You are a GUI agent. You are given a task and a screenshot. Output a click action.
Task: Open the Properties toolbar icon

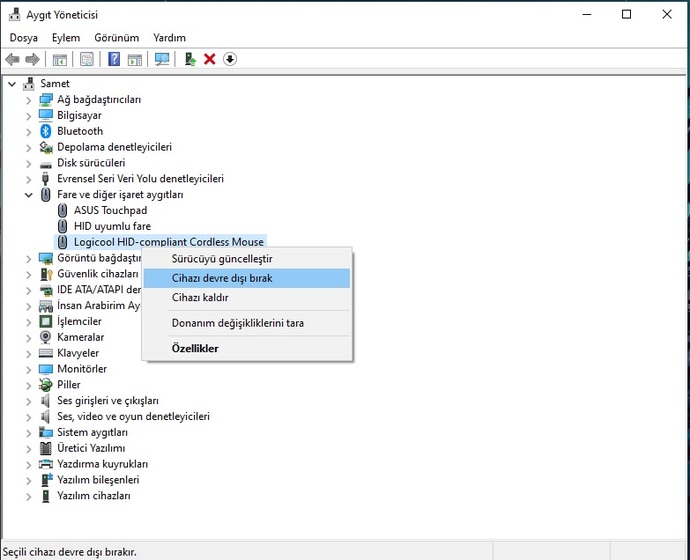point(87,59)
